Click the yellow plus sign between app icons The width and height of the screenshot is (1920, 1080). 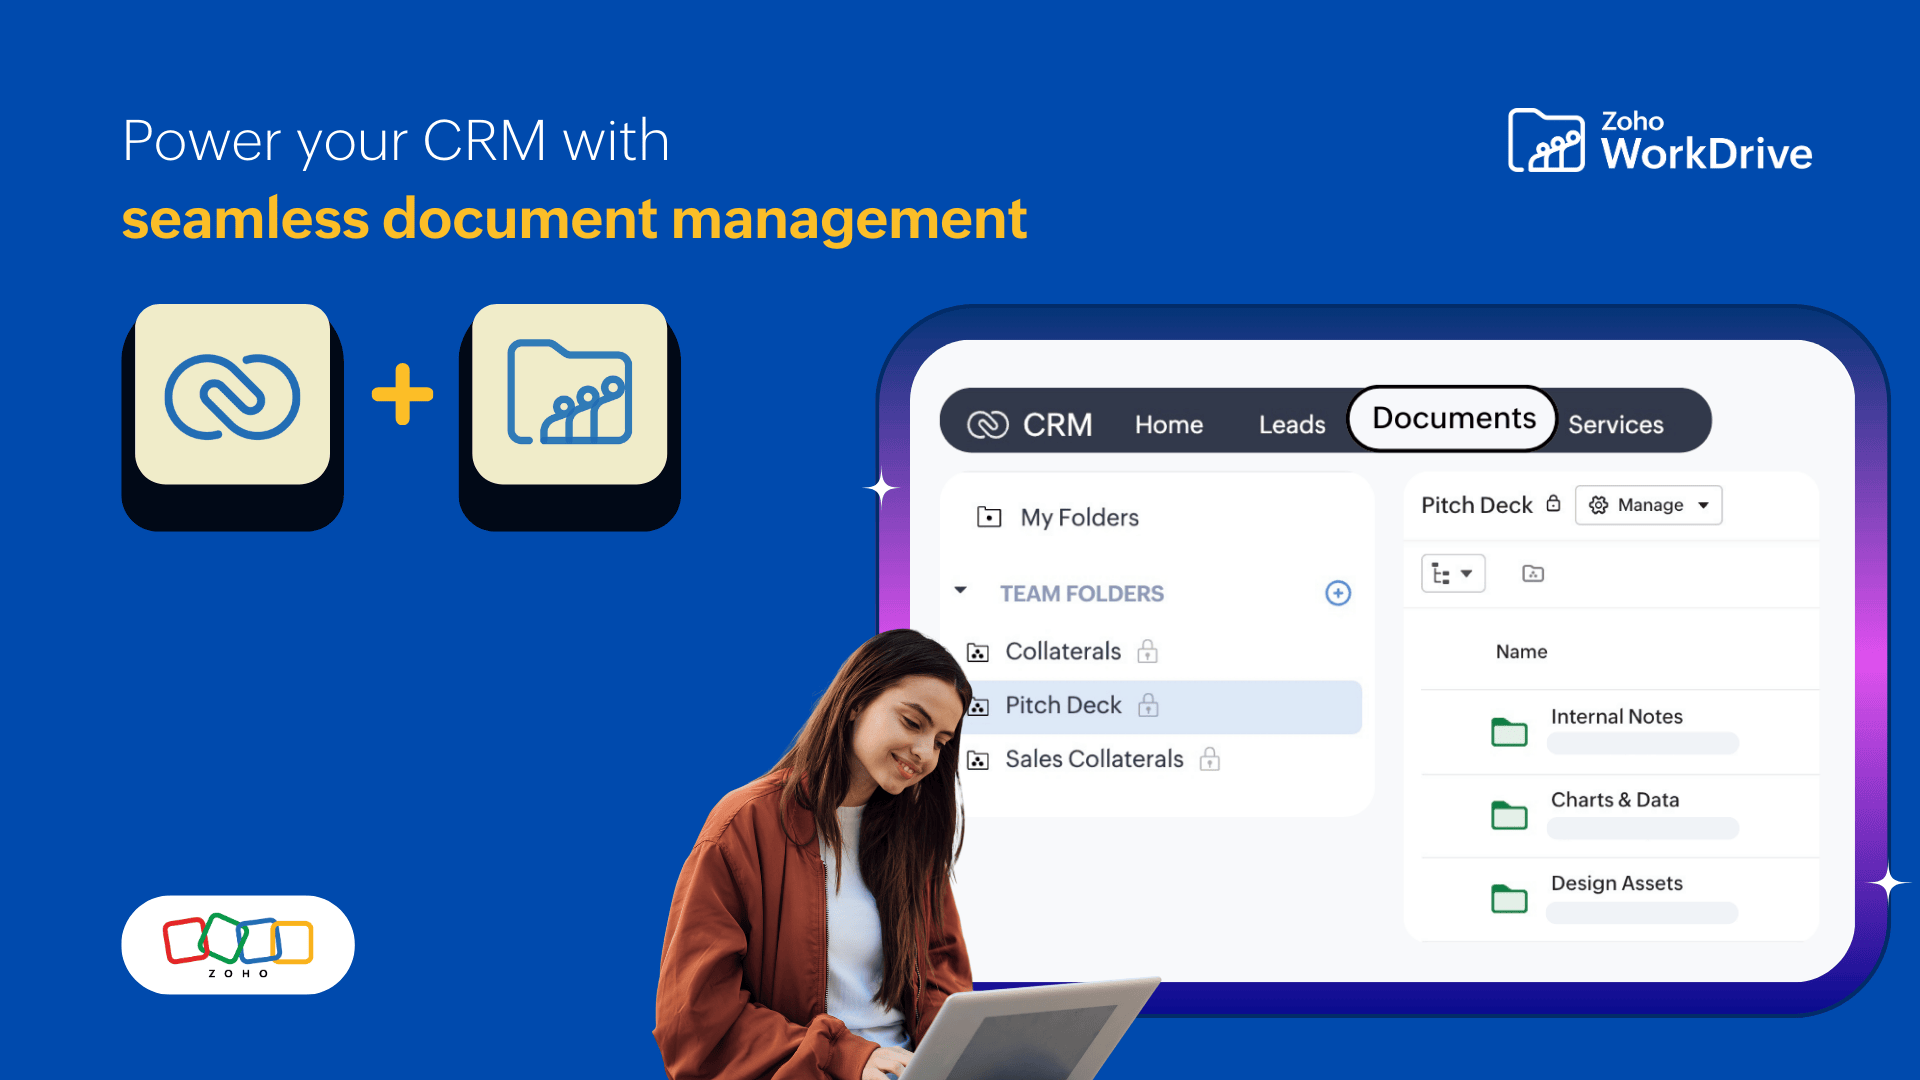coord(402,394)
